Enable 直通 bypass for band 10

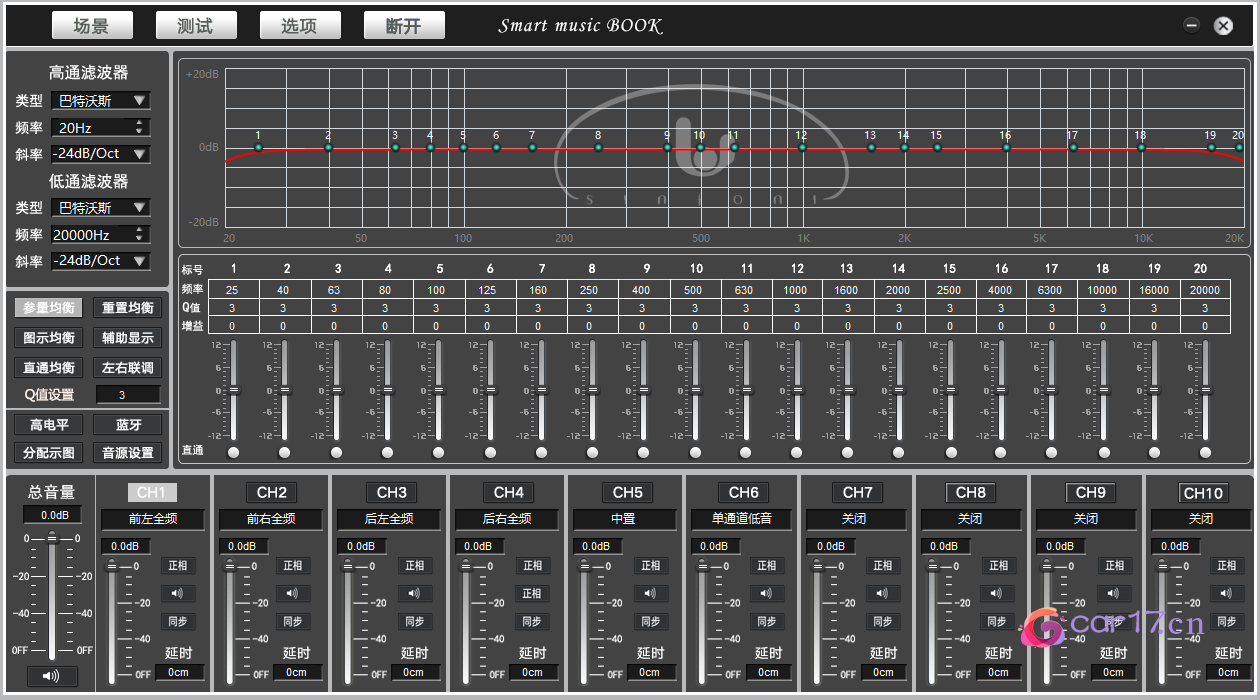[x=694, y=452]
